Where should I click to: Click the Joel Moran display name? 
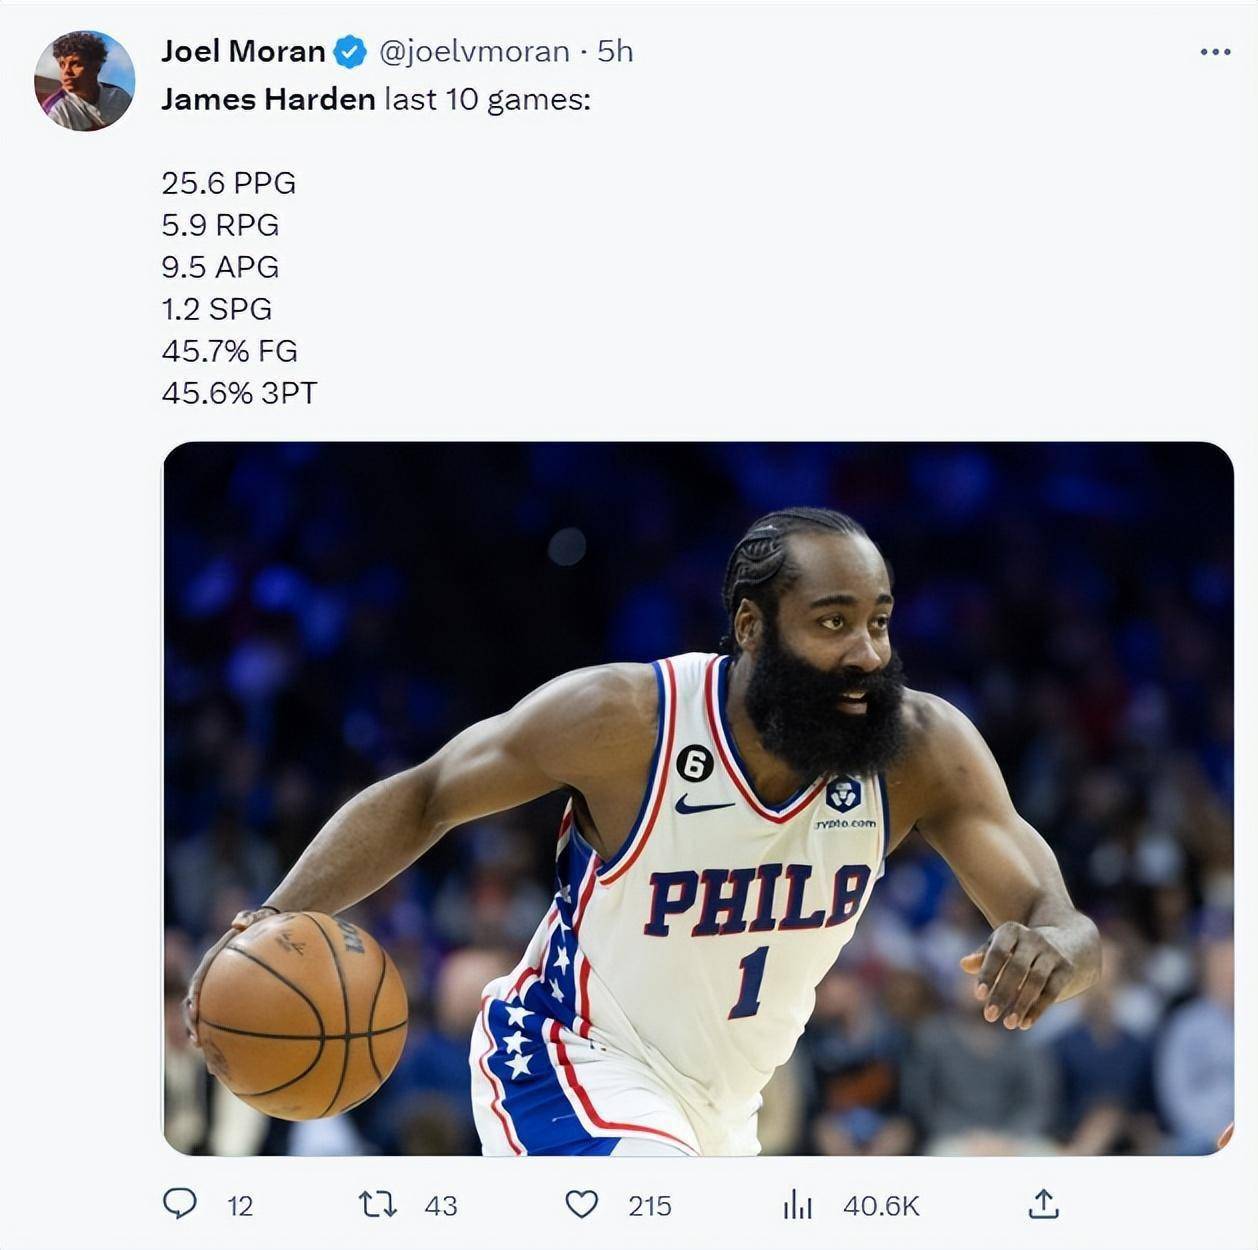point(243,52)
